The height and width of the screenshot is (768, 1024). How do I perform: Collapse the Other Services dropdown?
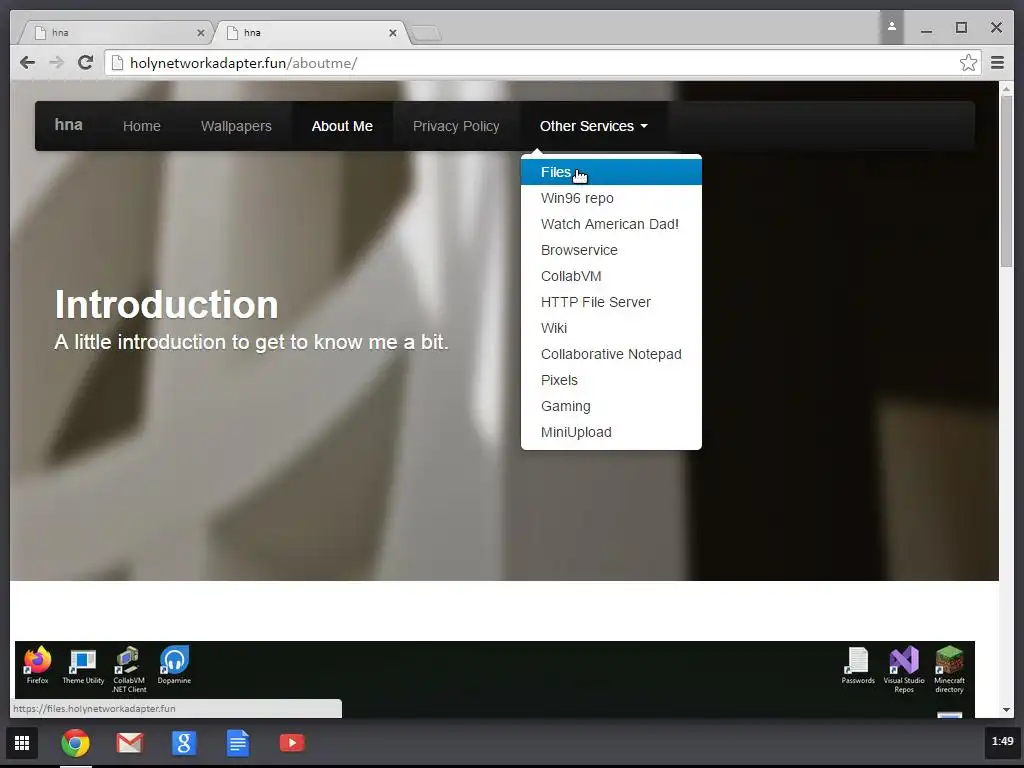pos(594,126)
